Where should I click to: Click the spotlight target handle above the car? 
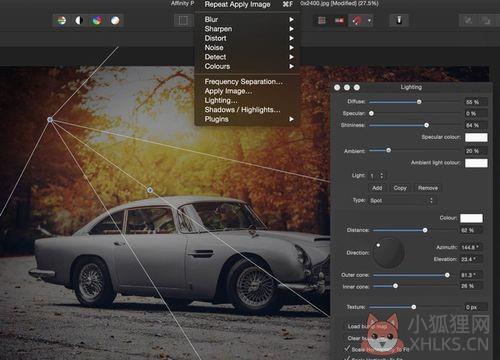click(x=150, y=190)
